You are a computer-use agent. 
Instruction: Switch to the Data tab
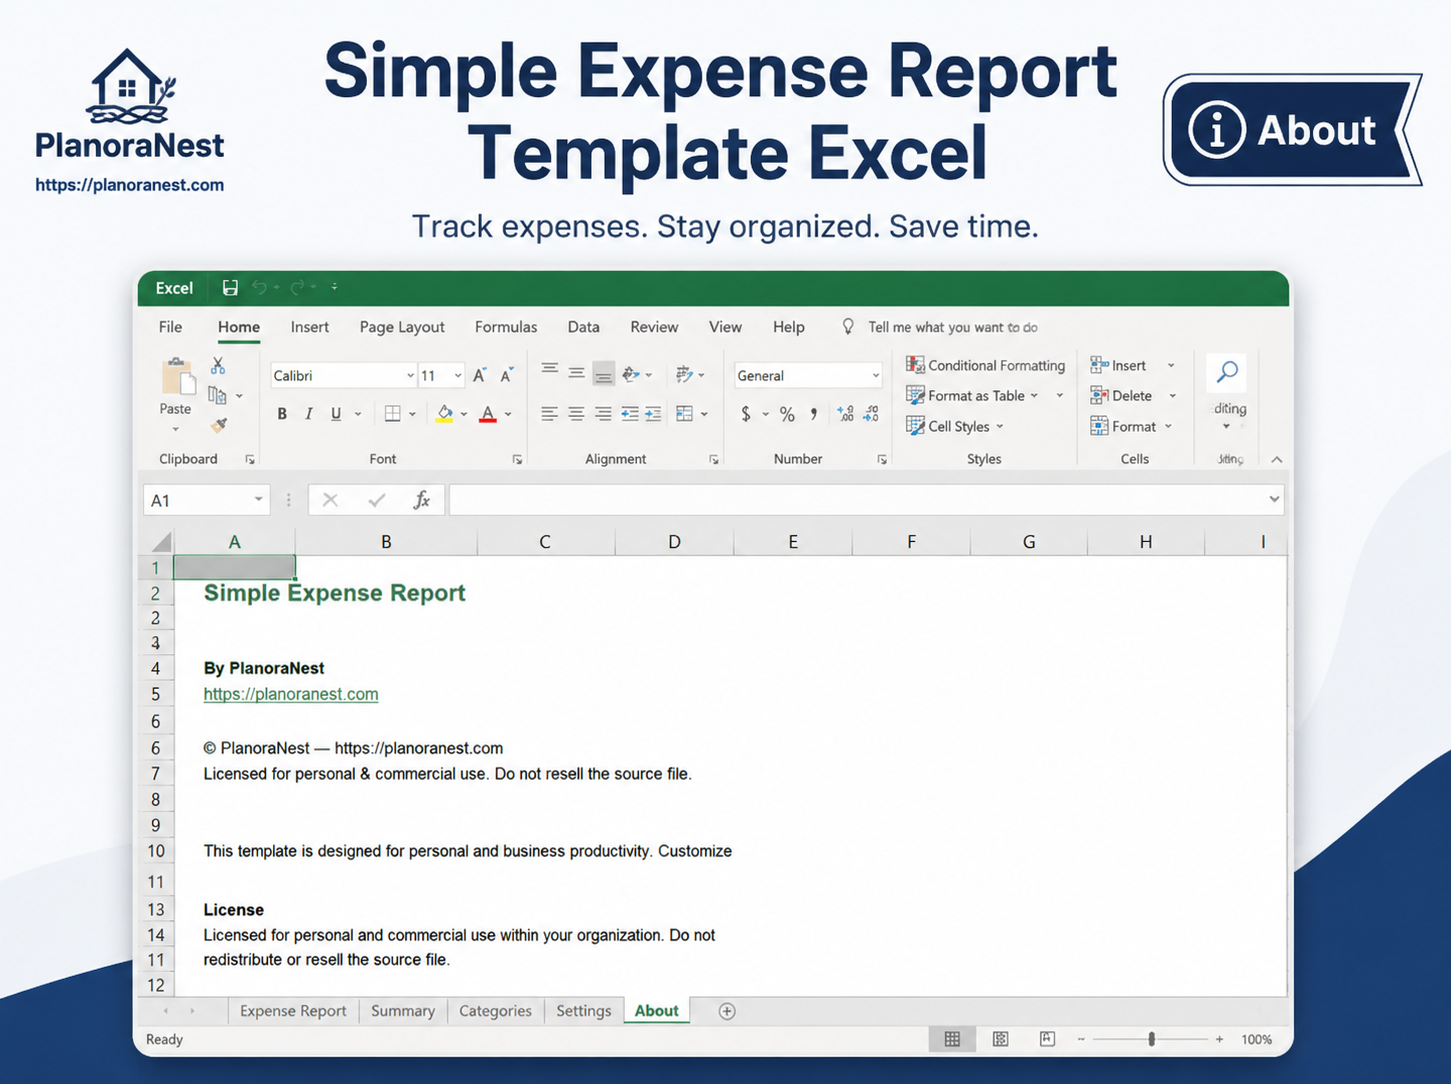tap(584, 327)
